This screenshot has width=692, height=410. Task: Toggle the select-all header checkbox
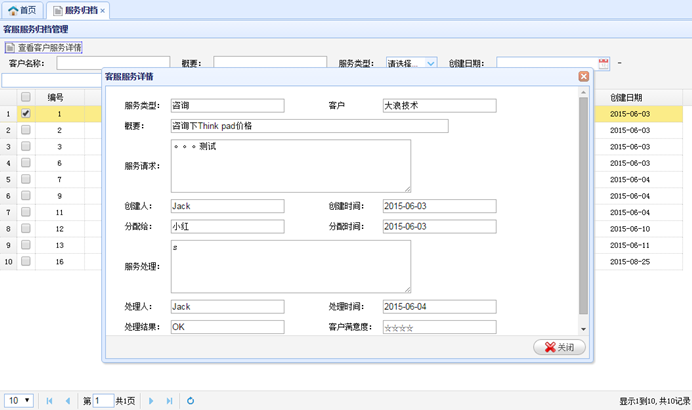[26, 97]
